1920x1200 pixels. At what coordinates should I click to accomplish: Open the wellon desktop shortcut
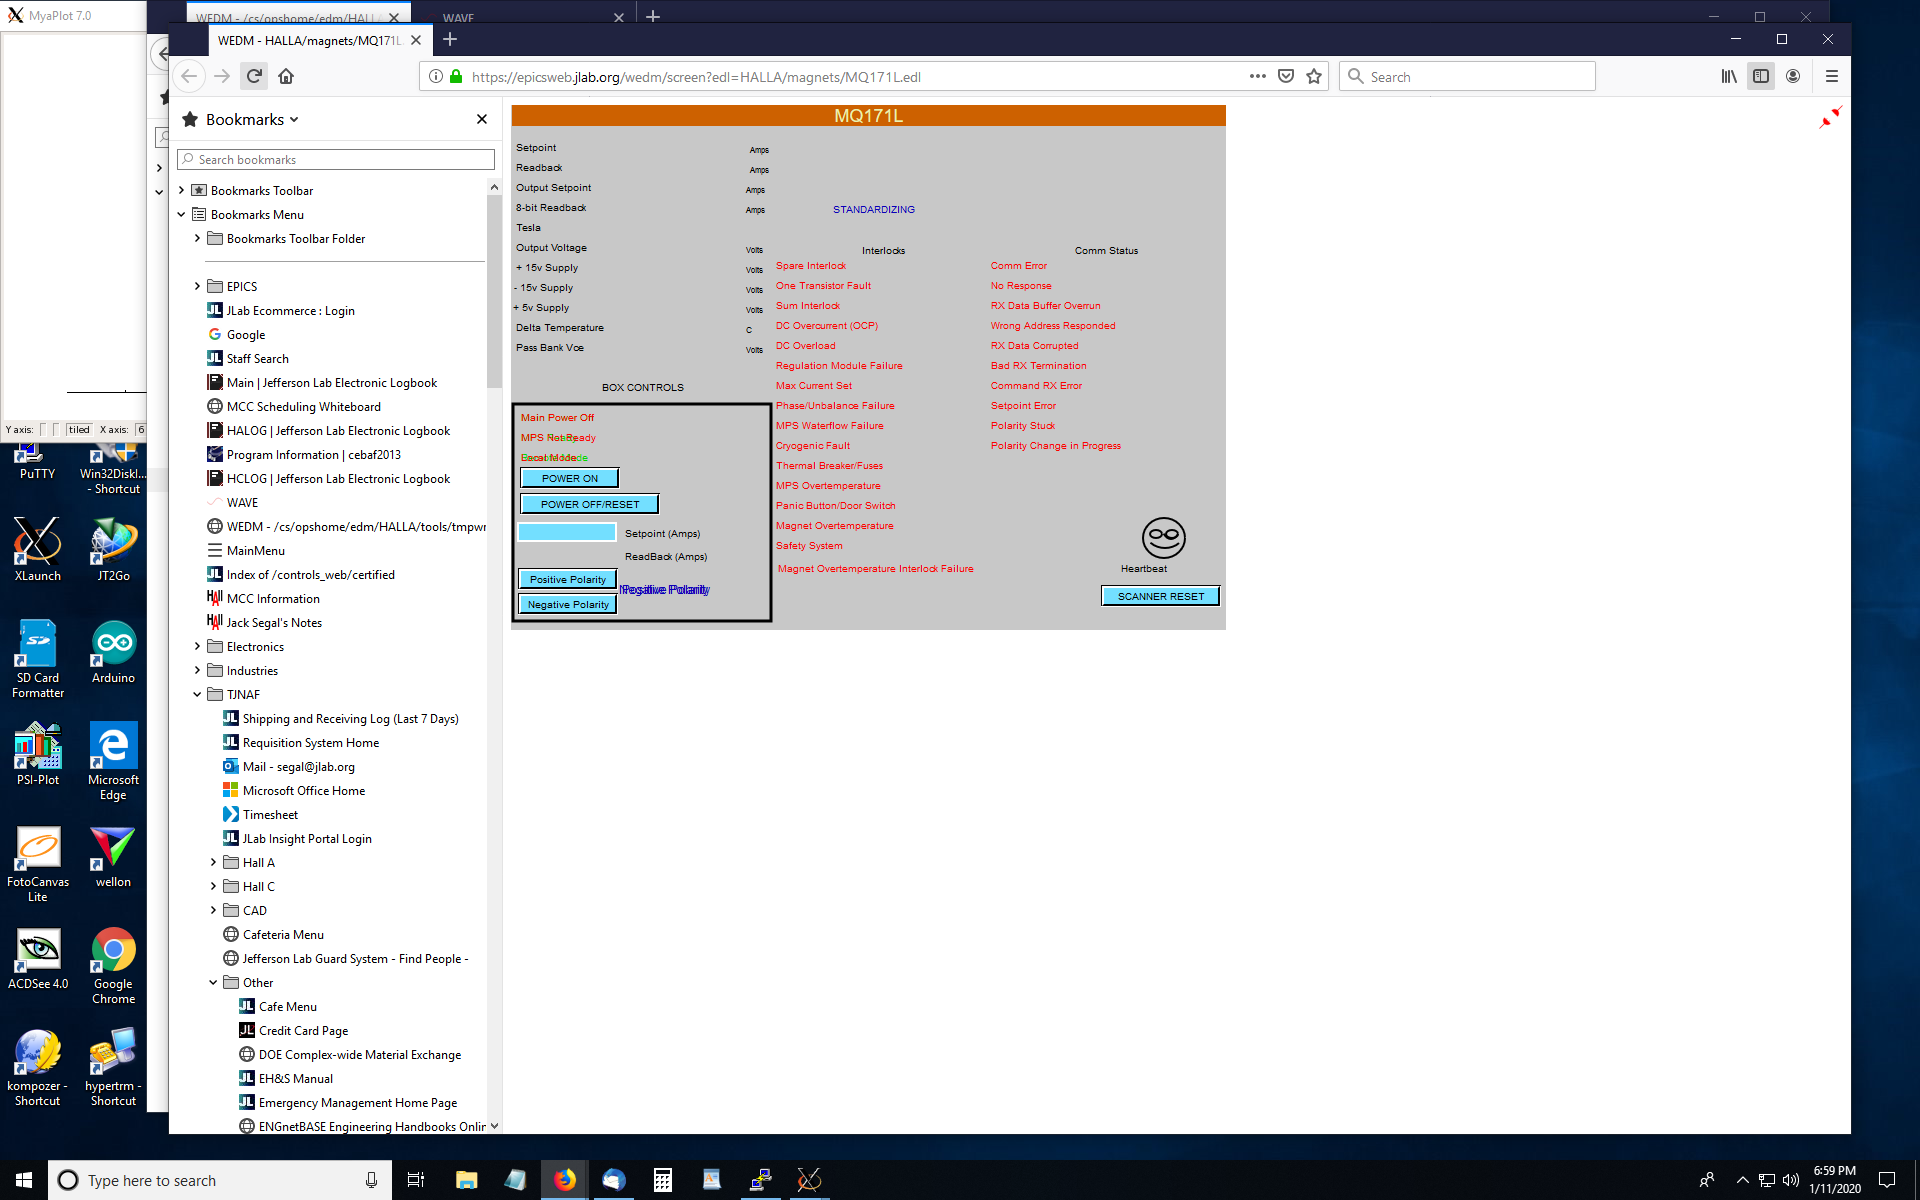[113, 856]
